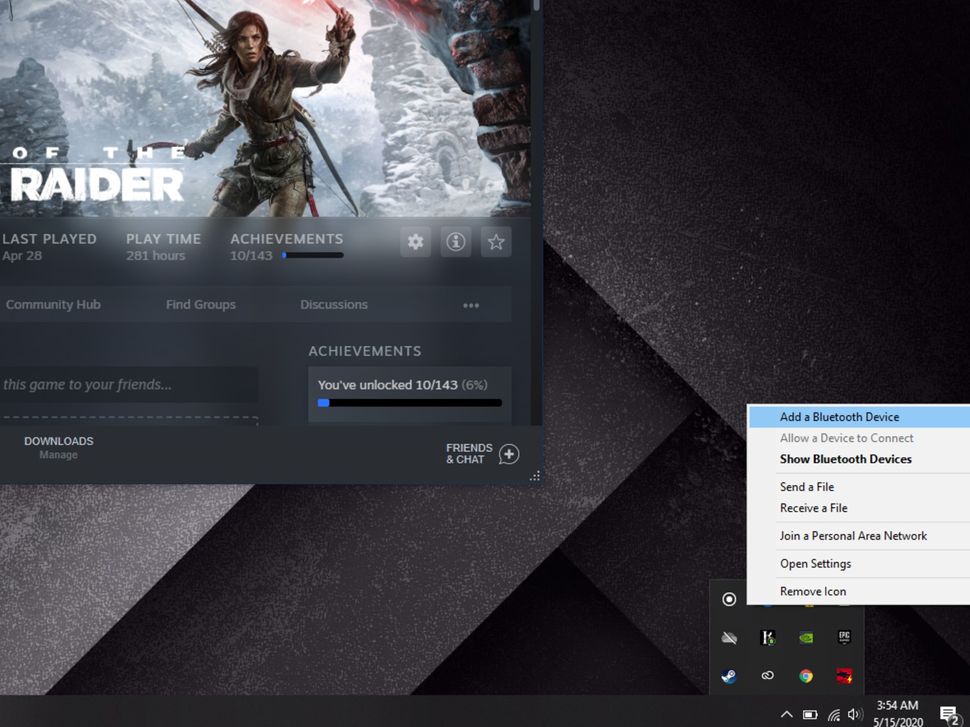The height and width of the screenshot is (727, 970).
Task: Click the share game with friends text field
Action: pyautogui.click(x=130, y=384)
